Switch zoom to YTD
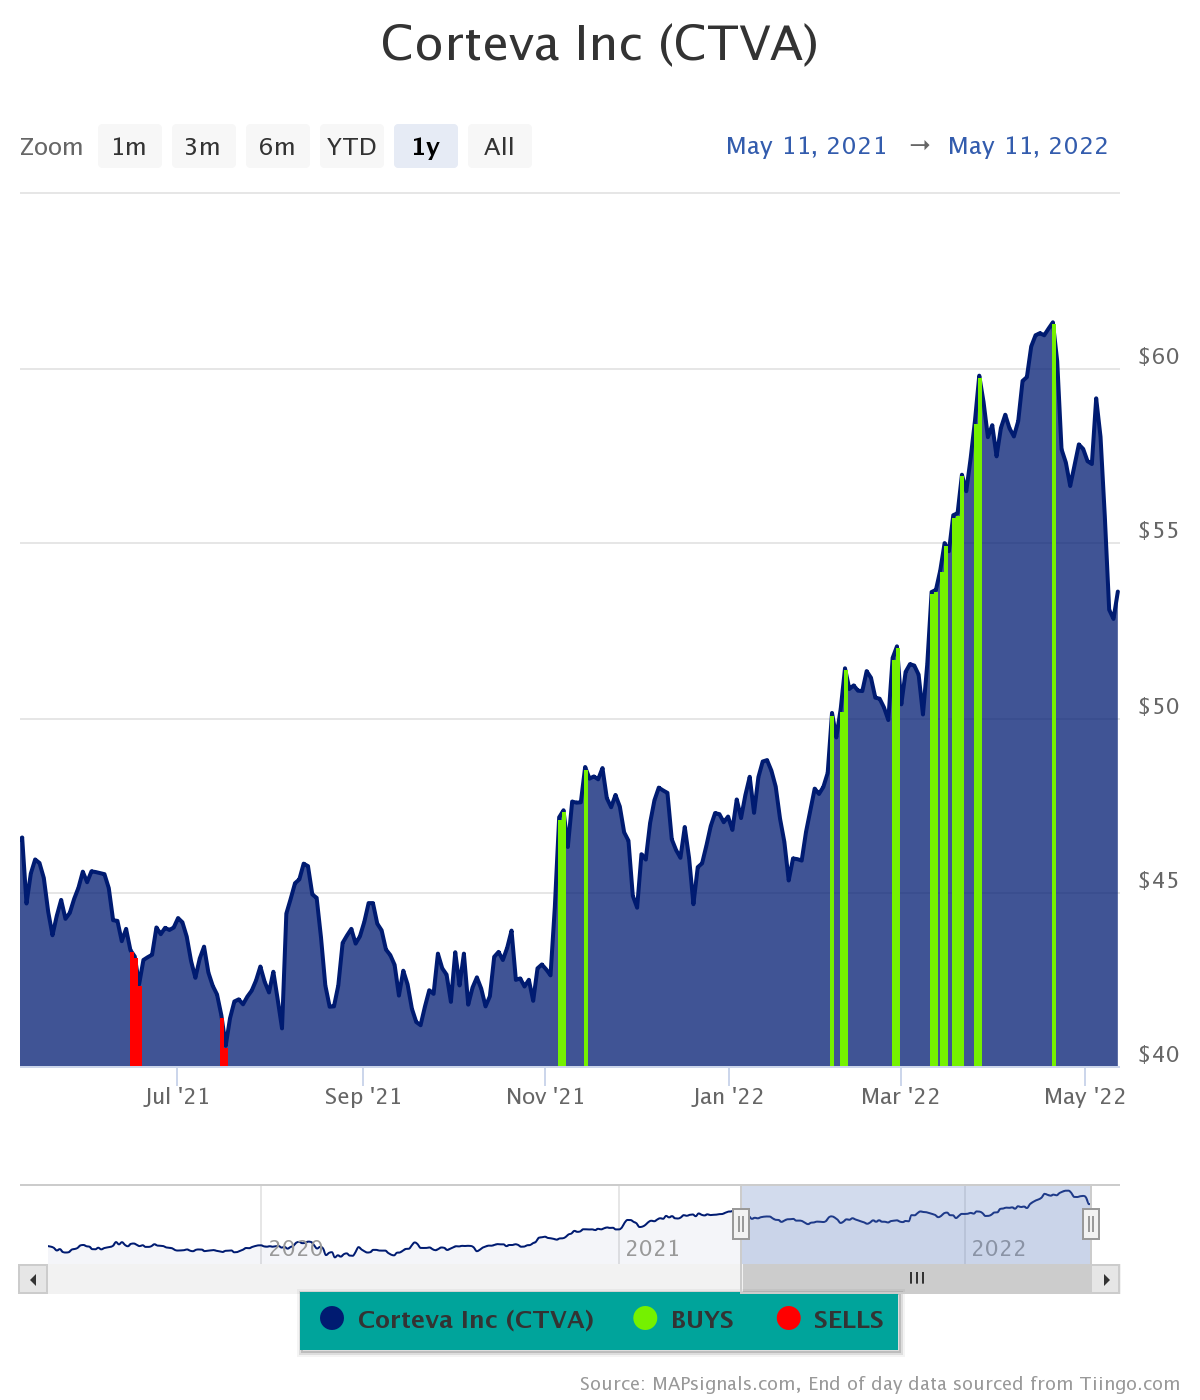 (352, 146)
